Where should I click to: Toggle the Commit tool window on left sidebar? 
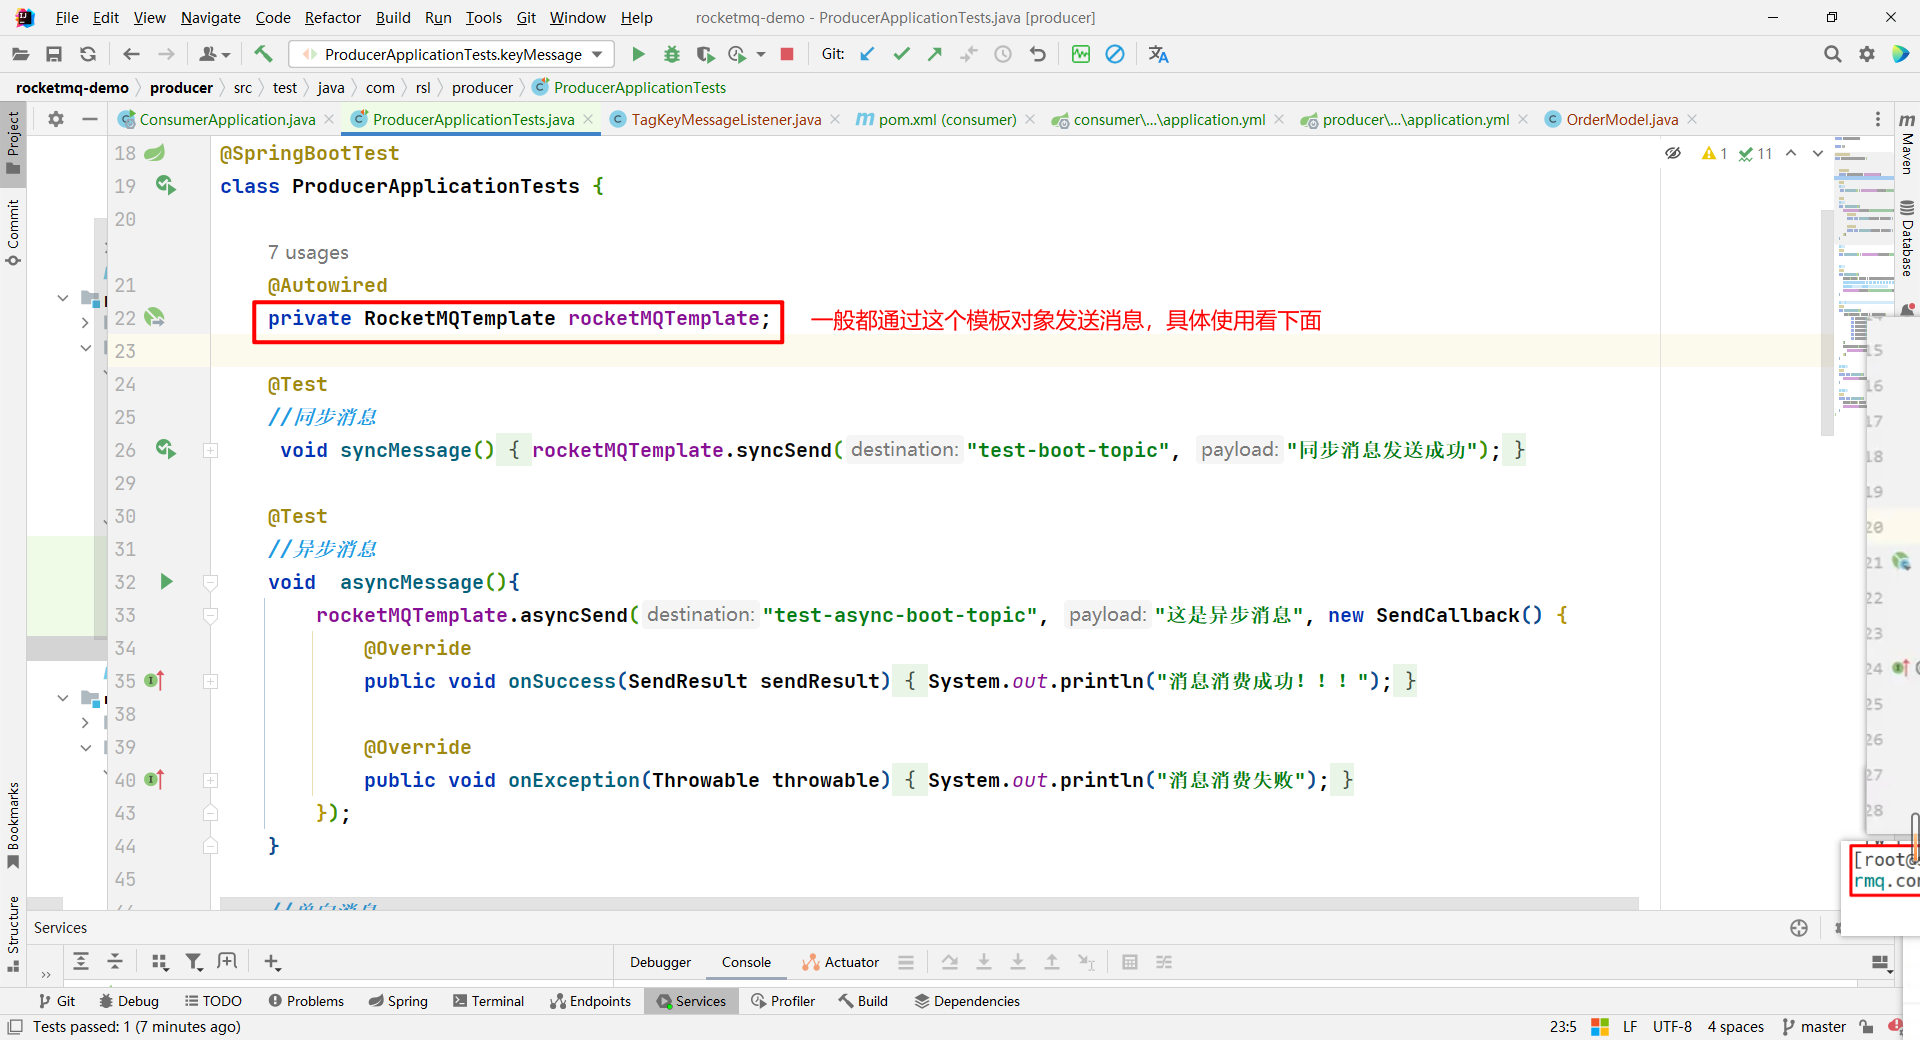13,232
